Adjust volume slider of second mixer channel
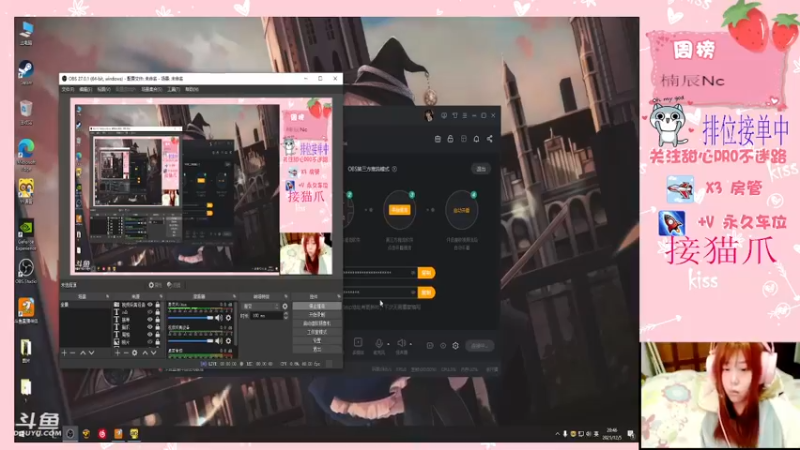This screenshot has width=800, height=450. [191, 341]
